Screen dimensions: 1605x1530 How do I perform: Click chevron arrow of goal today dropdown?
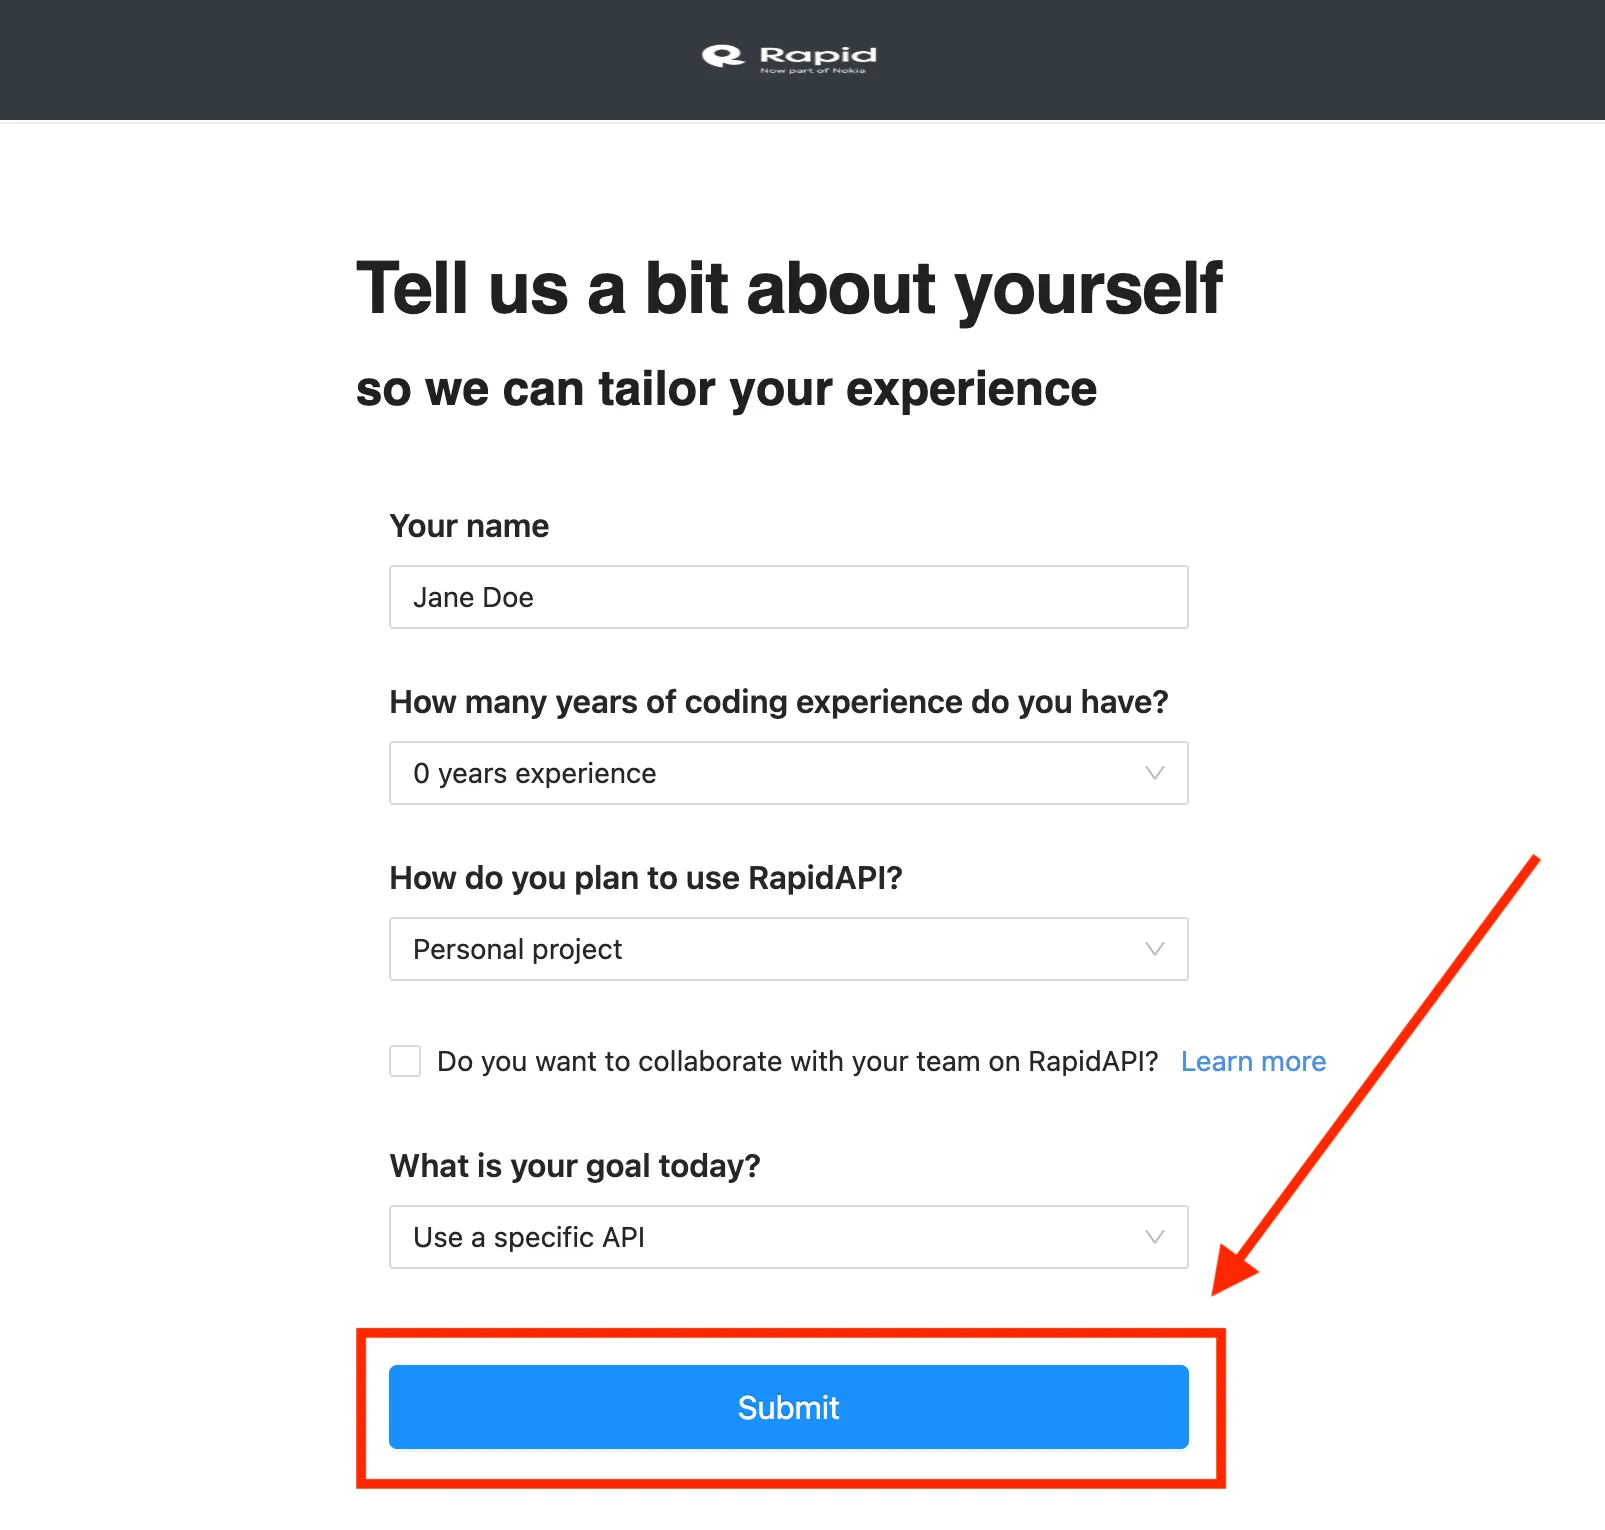tap(1154, 1237)
